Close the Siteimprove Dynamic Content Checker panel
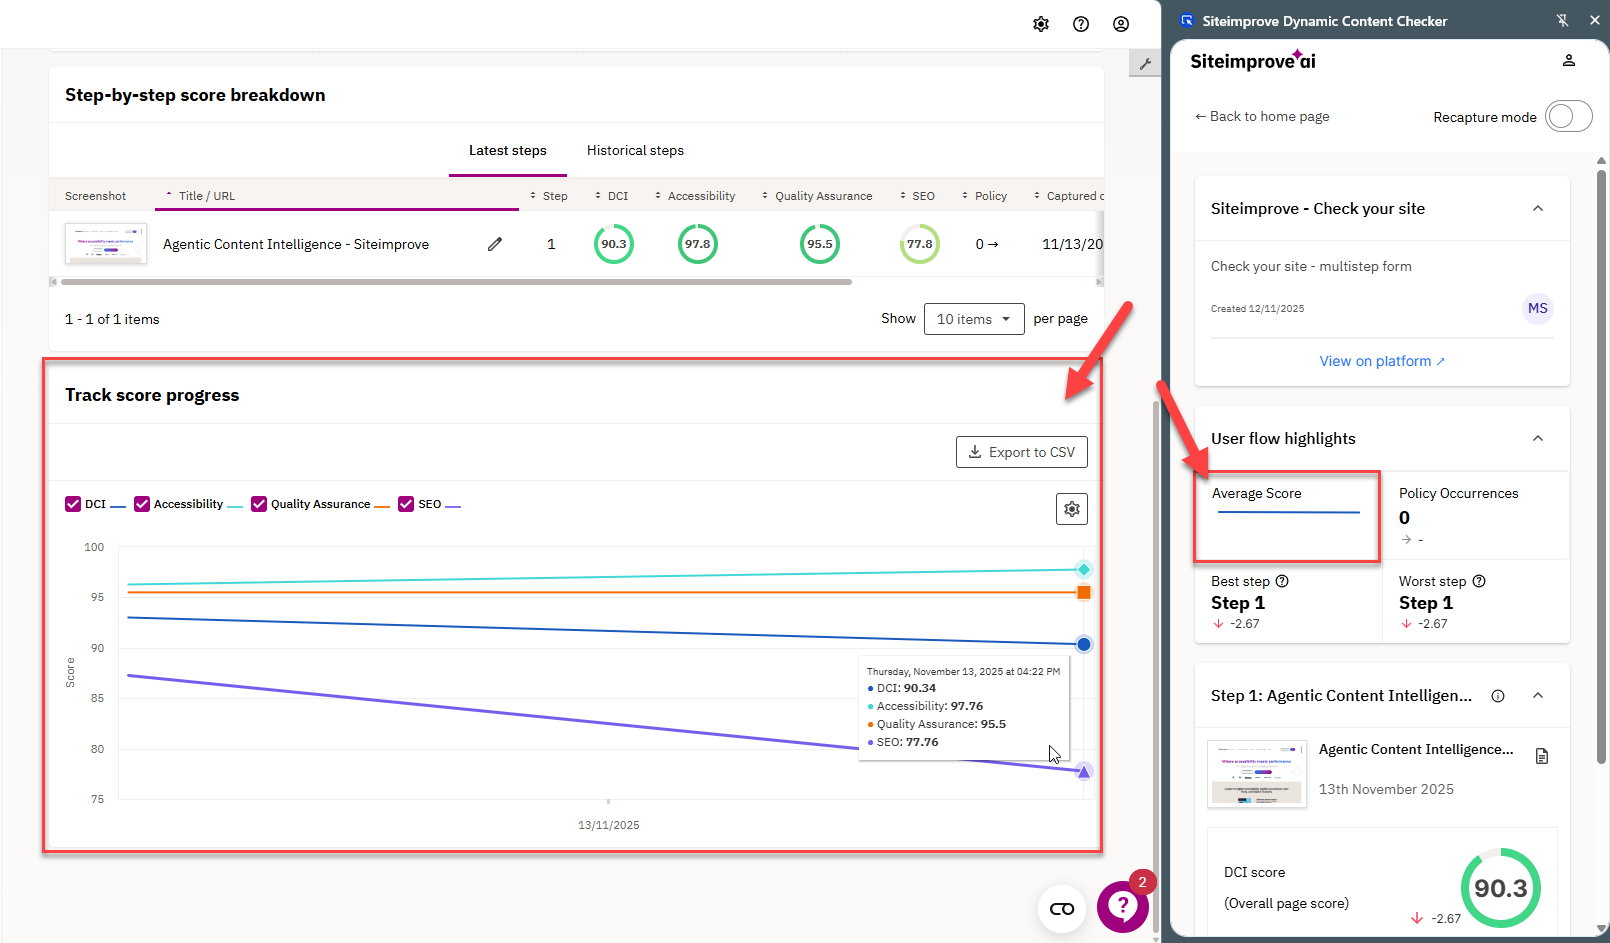This screenshot has width=1610, height=943. pyautogui.click(x=1595, y=20)
